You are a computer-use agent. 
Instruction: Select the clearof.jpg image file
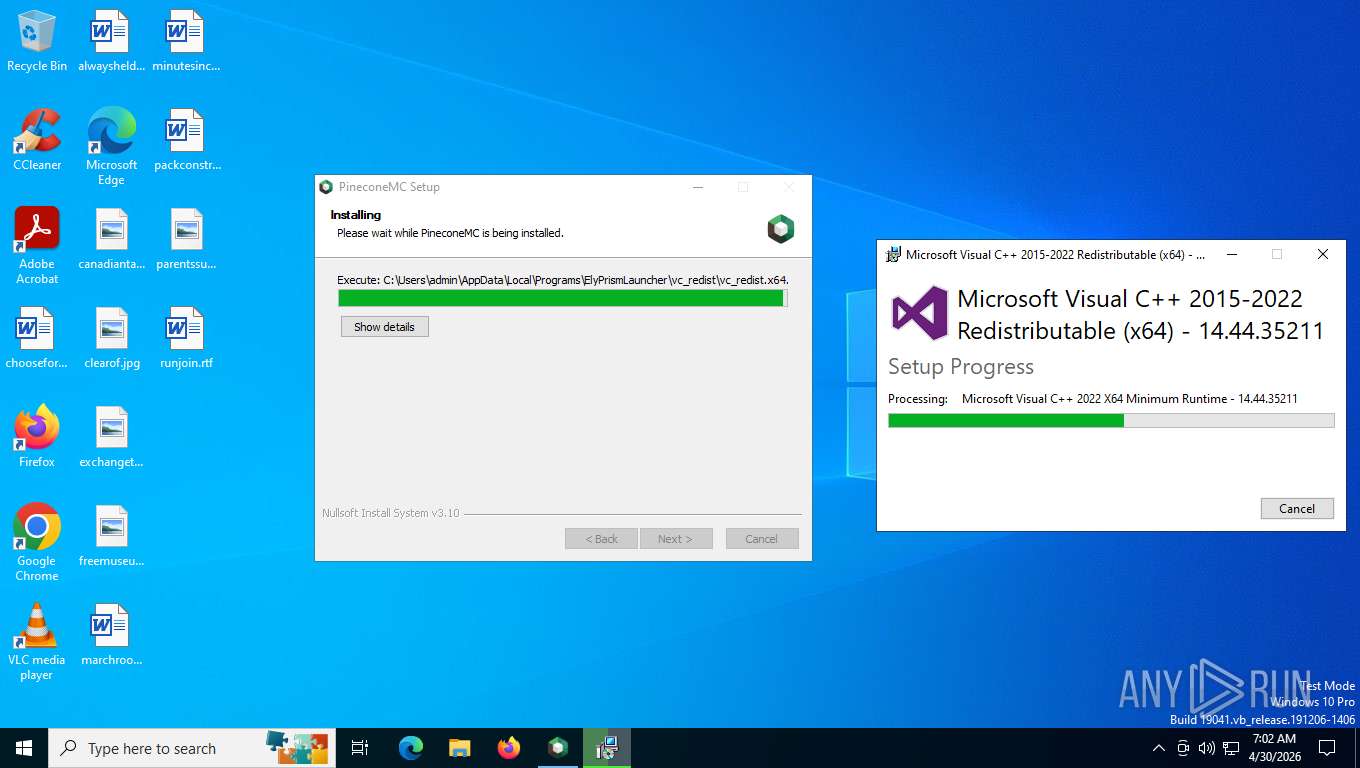point(111,338)
